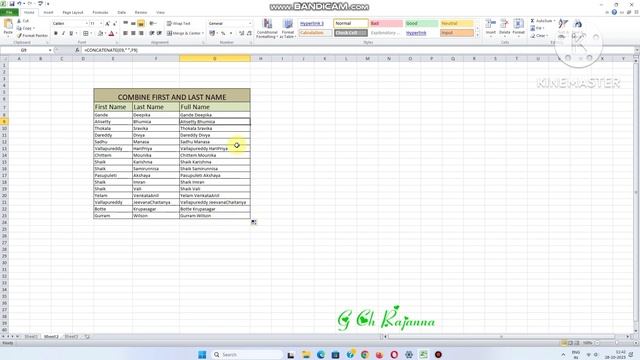Click the Decrease Decimal icon

coord(249,33)
